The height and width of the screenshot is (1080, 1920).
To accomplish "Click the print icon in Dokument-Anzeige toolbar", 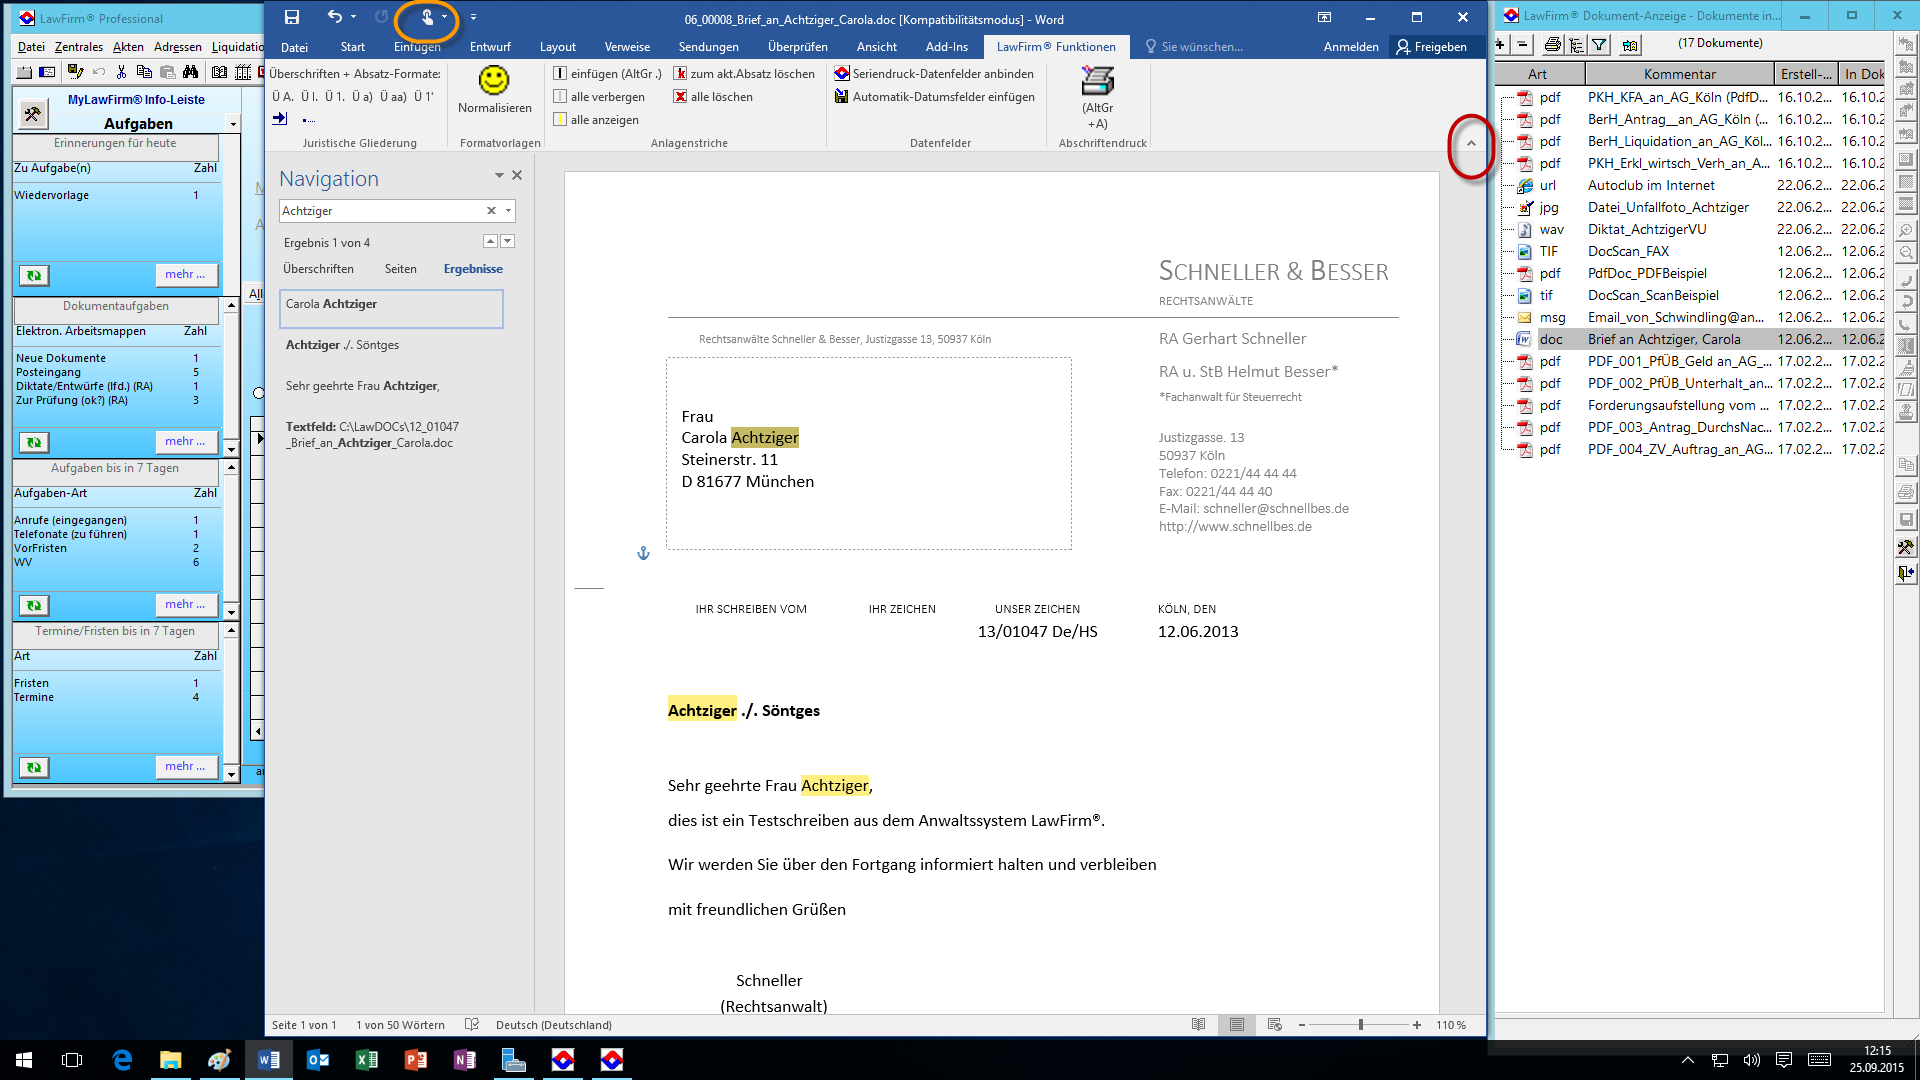I will [1552, 44].
